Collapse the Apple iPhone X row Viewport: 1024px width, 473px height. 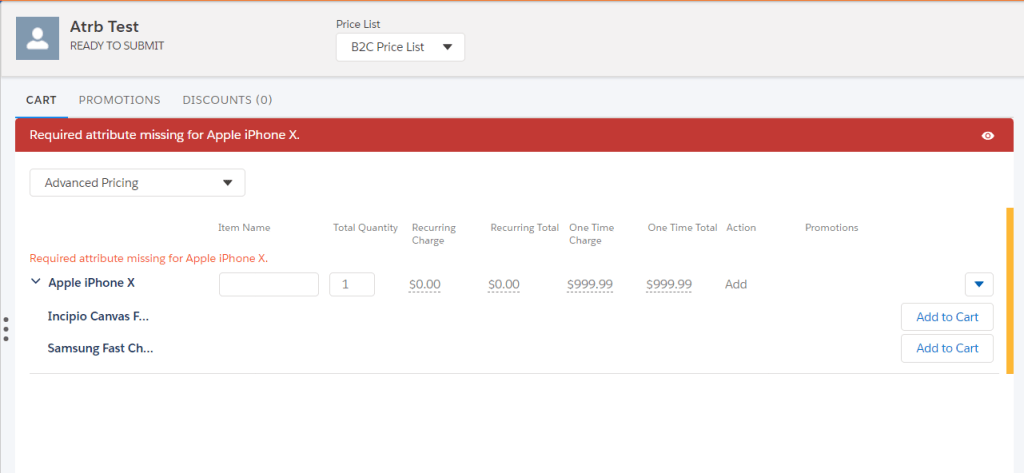[36, 283]
